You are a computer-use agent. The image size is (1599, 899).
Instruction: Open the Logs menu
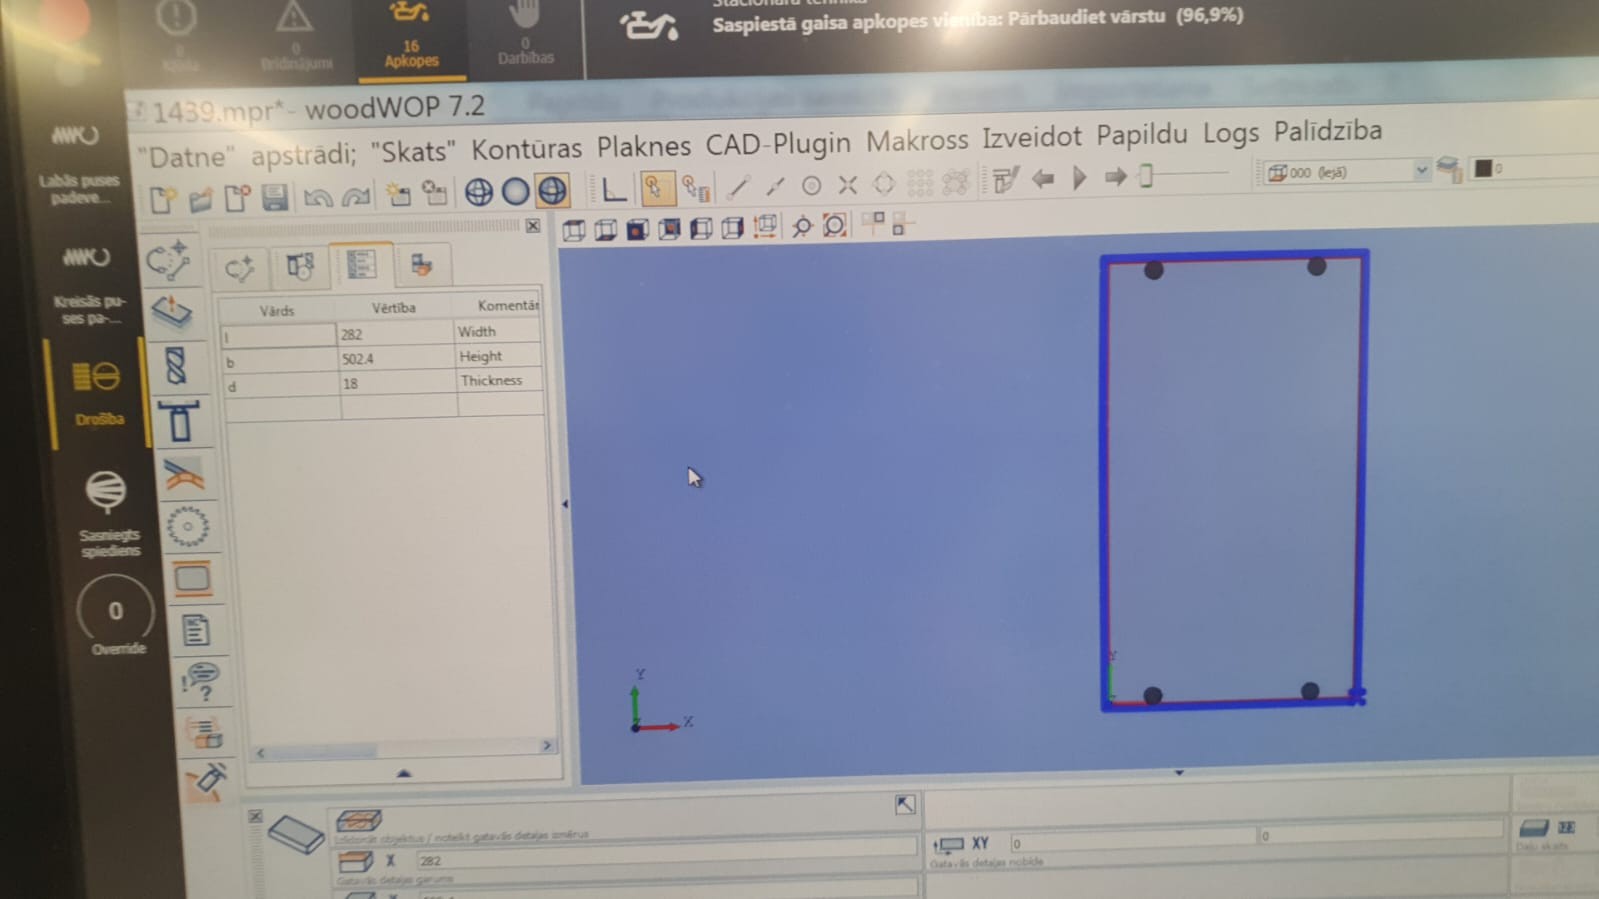(1230, 133)
